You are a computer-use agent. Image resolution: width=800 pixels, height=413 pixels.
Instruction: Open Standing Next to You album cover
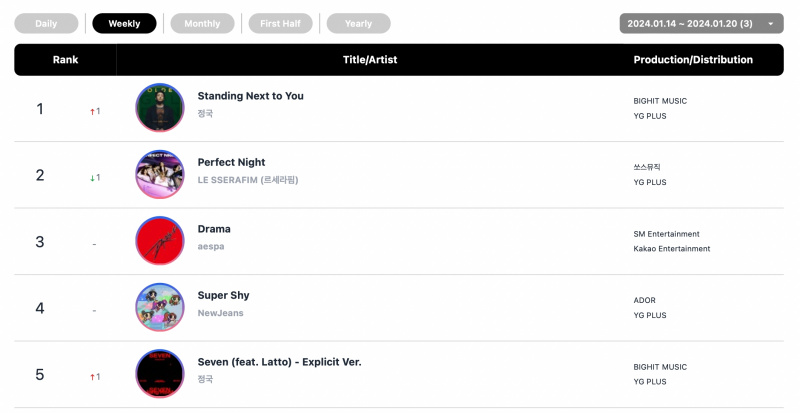[160, 108]
